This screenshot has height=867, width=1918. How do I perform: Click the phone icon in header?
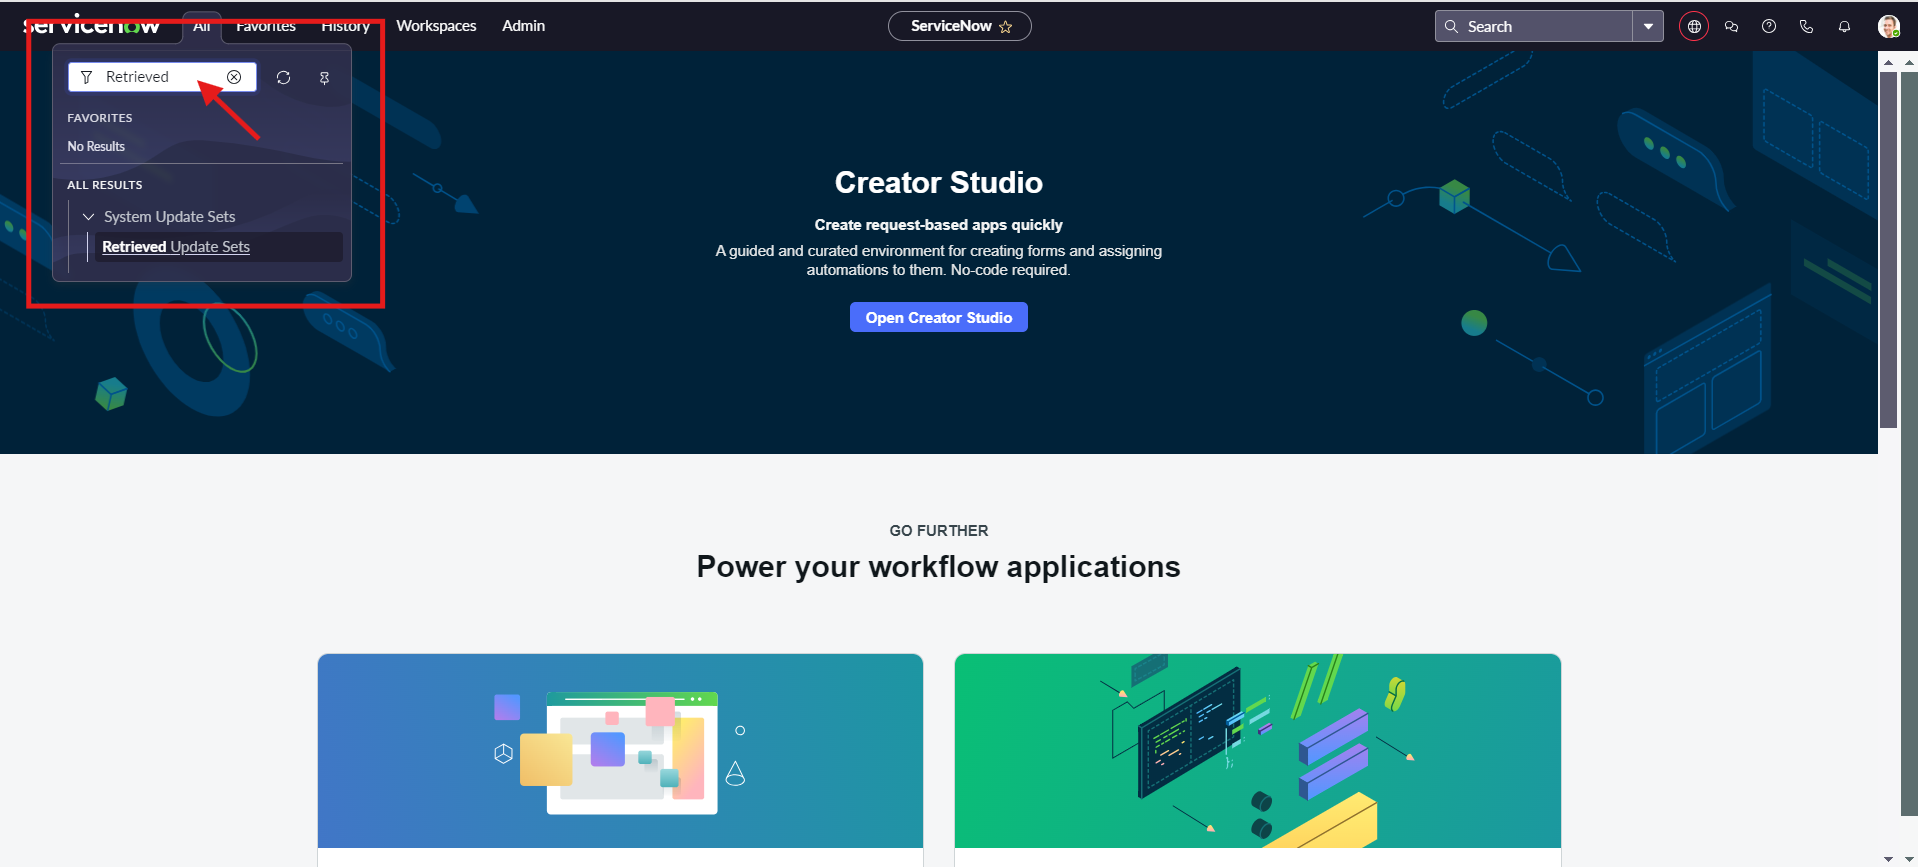pos(1806,27)
